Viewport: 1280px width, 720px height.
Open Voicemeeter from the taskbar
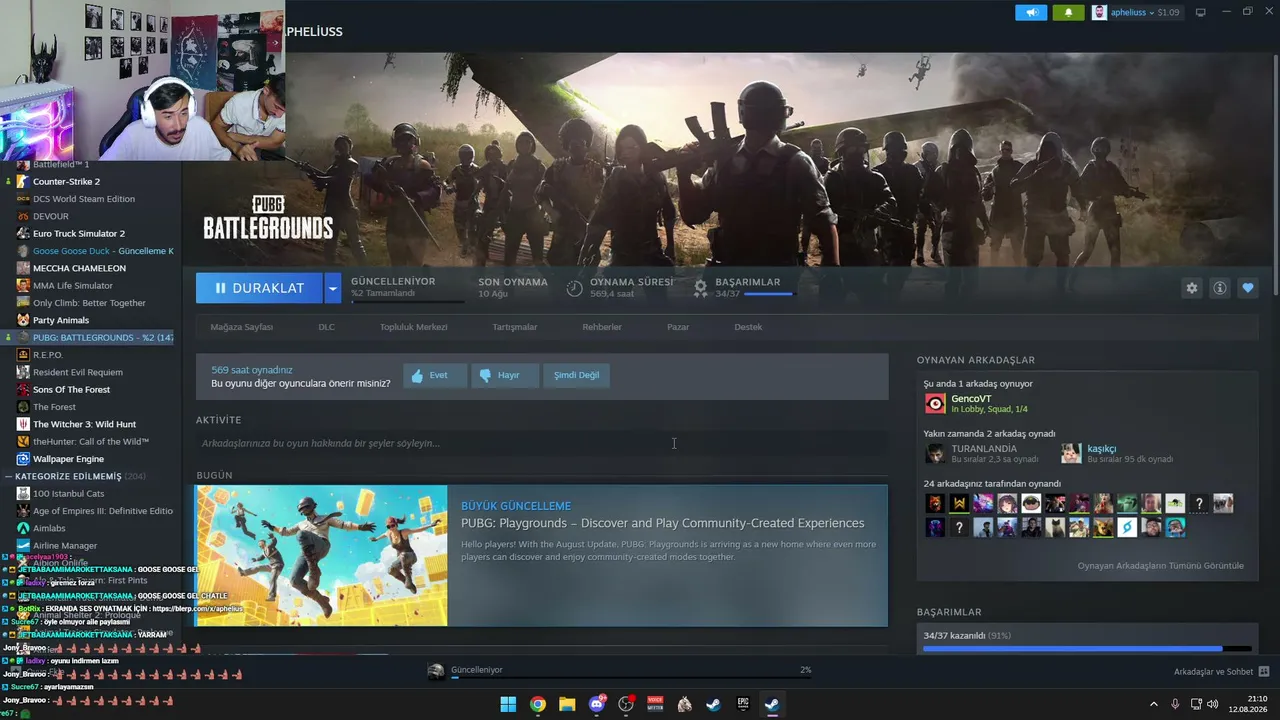(655, 704)
